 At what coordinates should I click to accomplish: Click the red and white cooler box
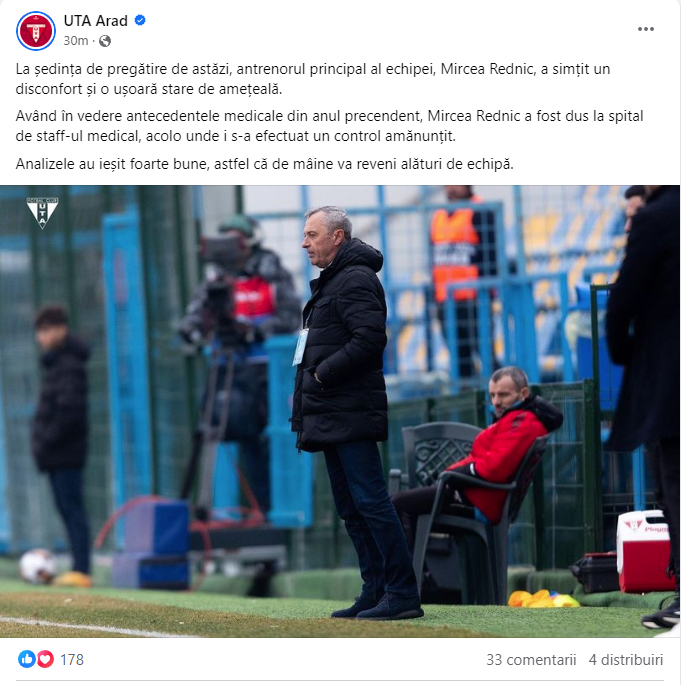point(643,551)
